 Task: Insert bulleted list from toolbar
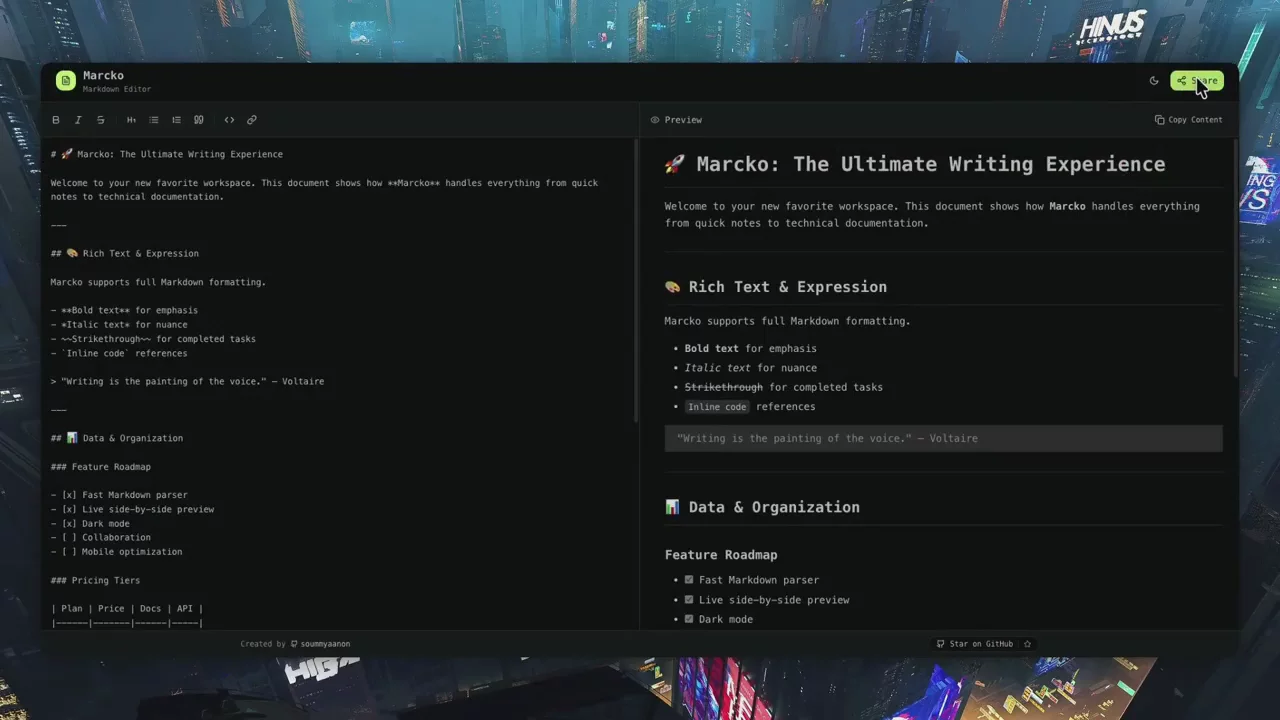[154, 120]
